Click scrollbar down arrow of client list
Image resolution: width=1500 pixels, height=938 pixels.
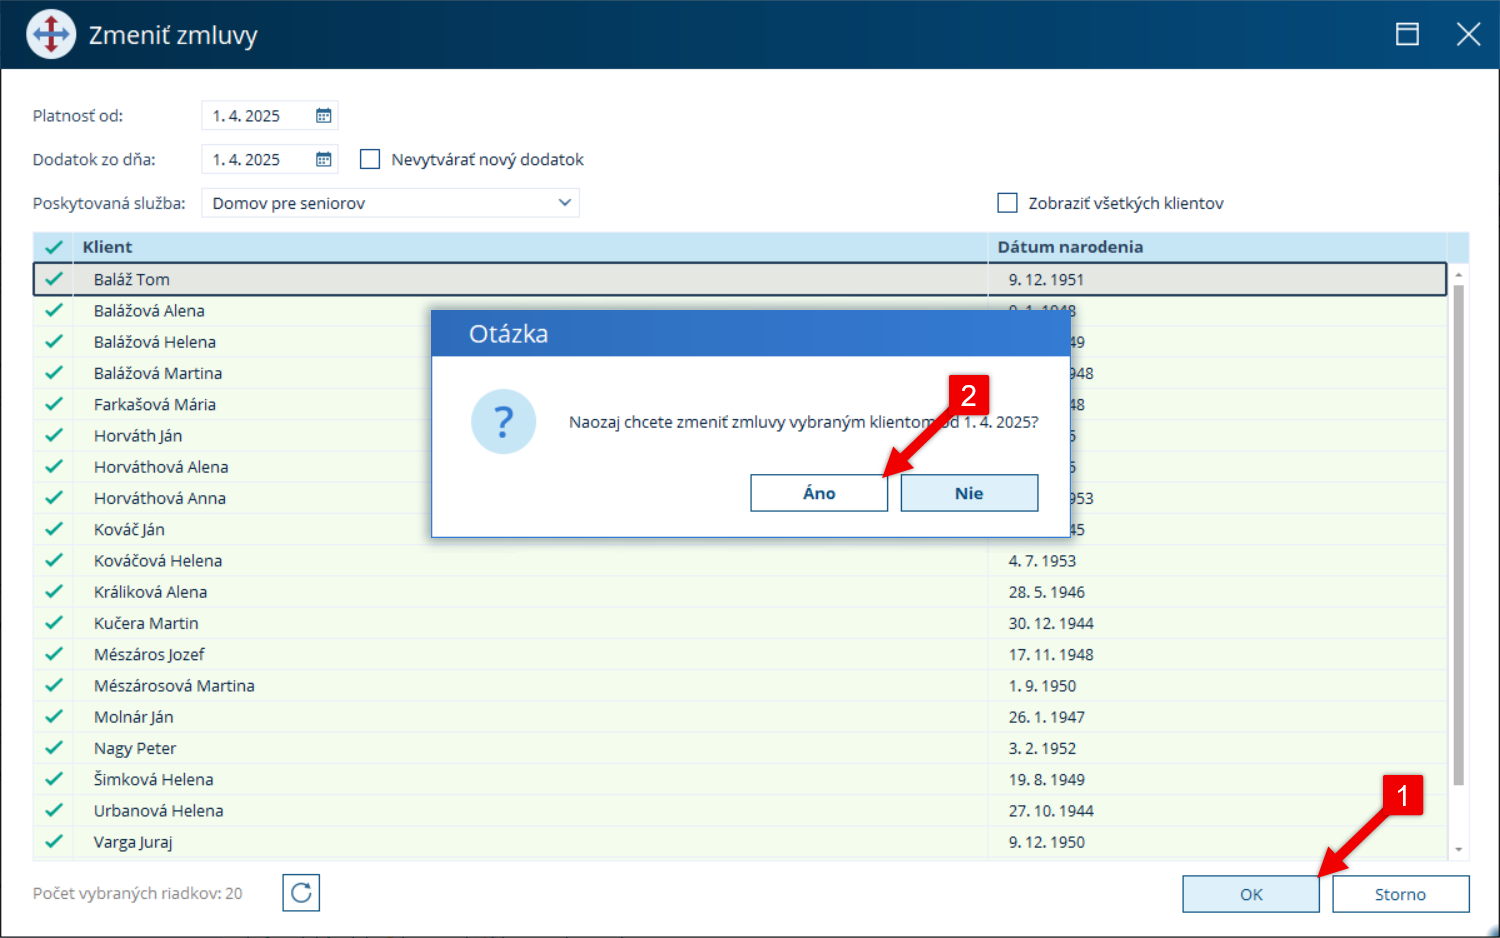[1458, 849]
